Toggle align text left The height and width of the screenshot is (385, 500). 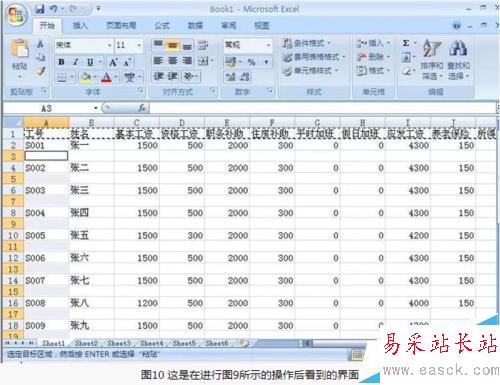(x=158, y=61)
